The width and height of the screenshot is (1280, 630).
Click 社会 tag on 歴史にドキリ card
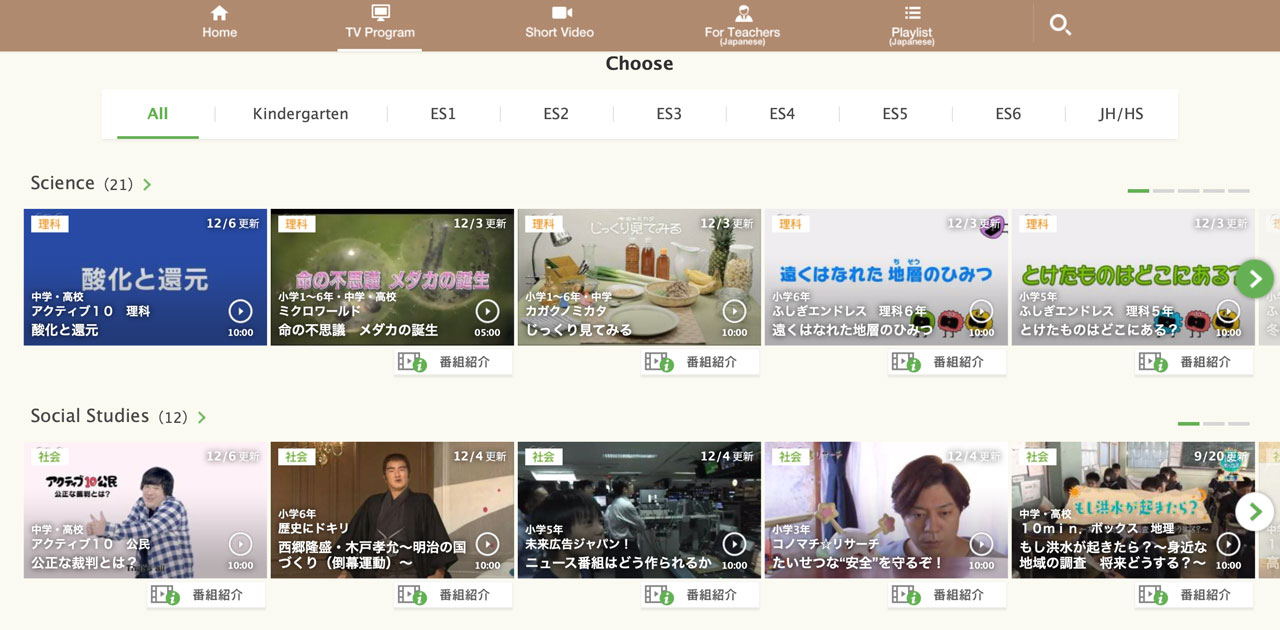tap(296, 457)
